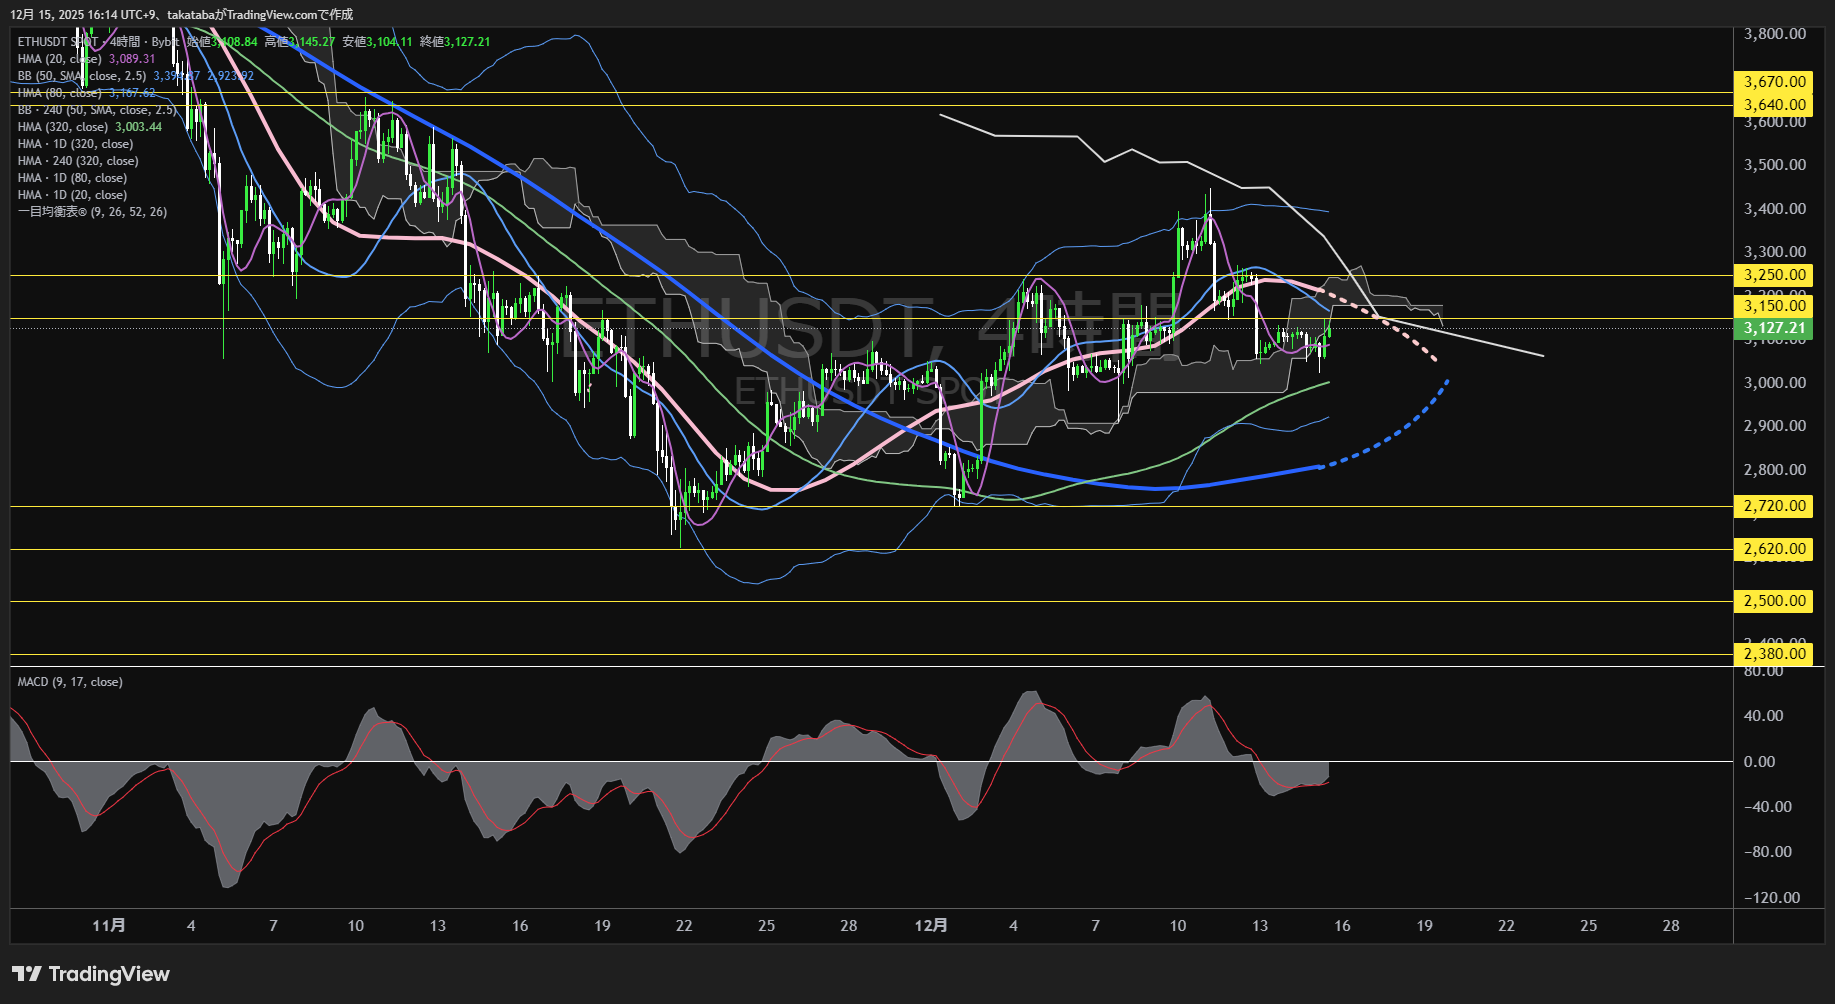Click the 12月 label on time axis
Image resolution: width=1835 pixels, height=1004 pixels.
point(930,926)
